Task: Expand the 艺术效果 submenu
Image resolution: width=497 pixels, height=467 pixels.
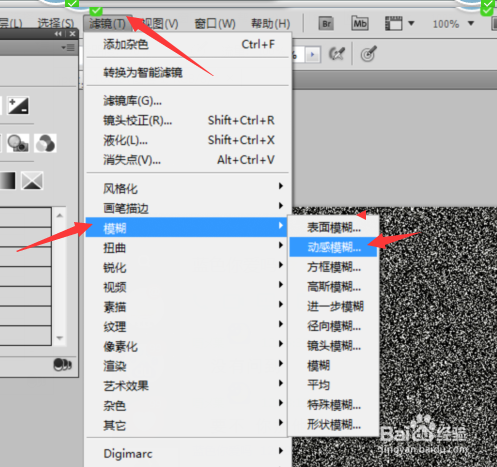Action: point(187,386)
